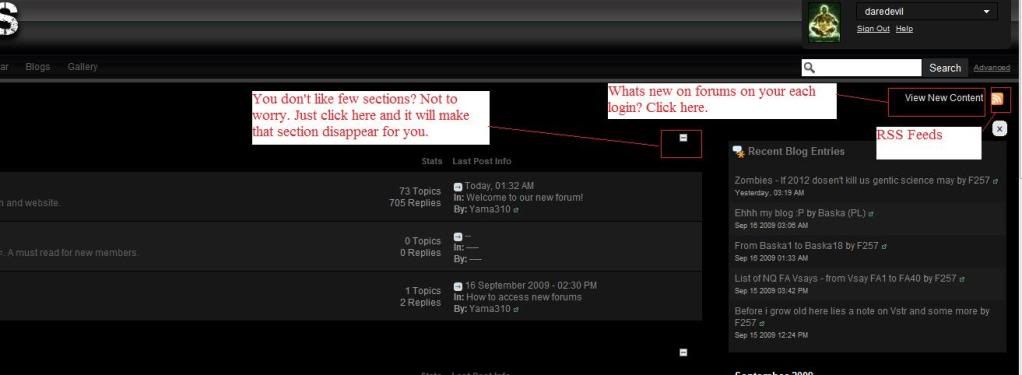The height and width of the screenshot is (375, 1022).
Task: Collapse the second forum category section
Action: point(683,352)
